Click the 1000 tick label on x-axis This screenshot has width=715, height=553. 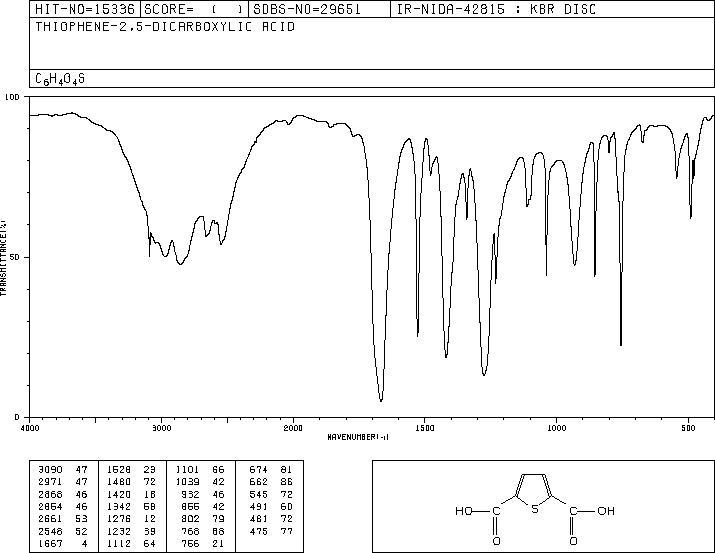coord(556,428)
